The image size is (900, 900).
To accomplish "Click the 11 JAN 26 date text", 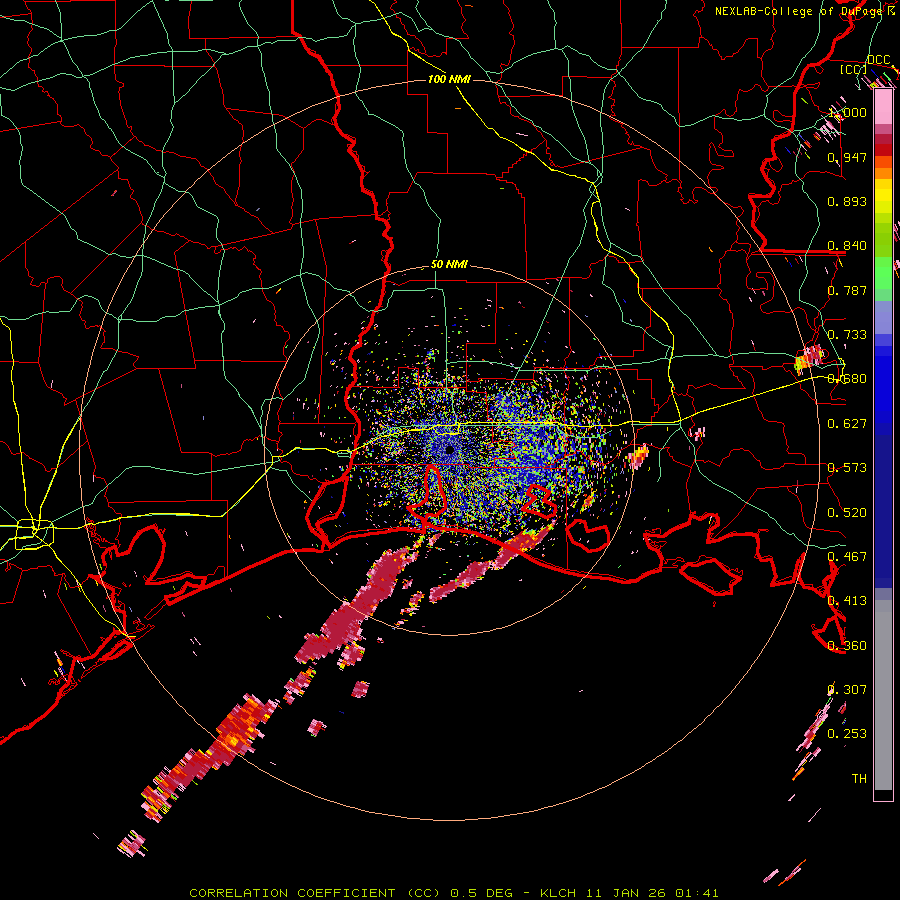I will pyautogui.click(x=625, y=893).
